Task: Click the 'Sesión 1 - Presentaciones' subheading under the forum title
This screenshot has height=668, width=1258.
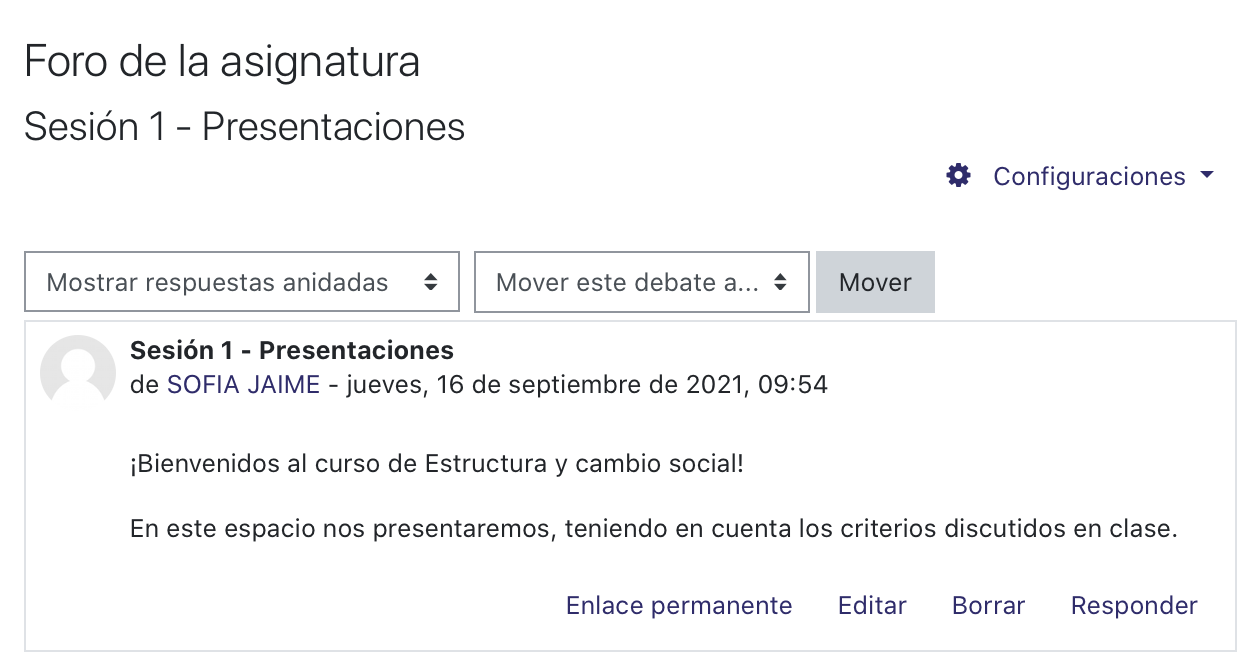Action: tap(245, 127)
